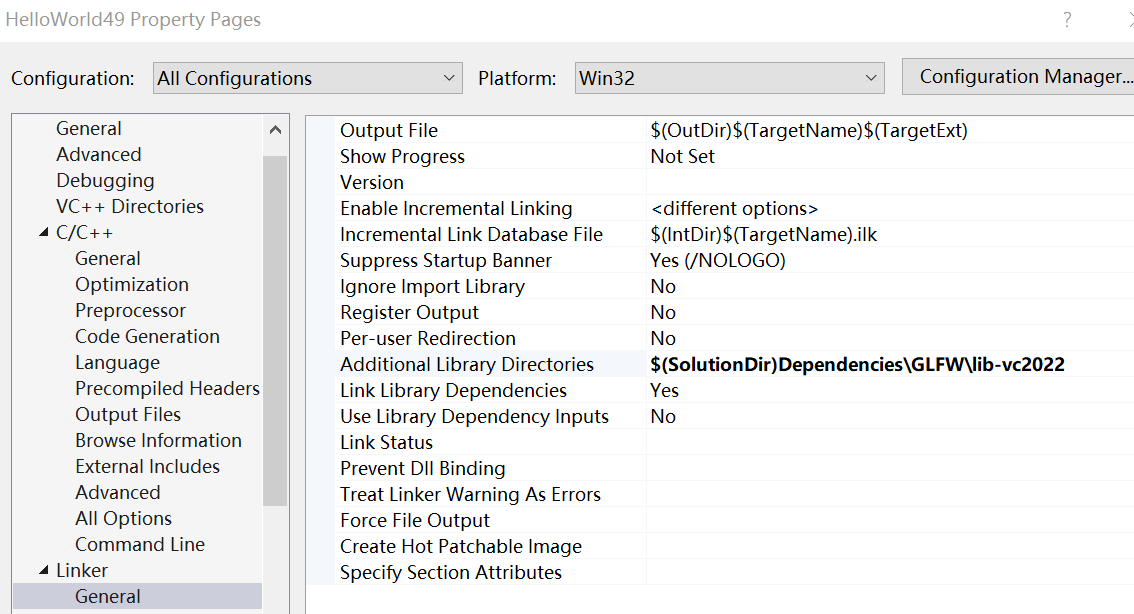The image size is (1134, 614).
Task: Open the Help question mark icon
Action: [1067, 20]
